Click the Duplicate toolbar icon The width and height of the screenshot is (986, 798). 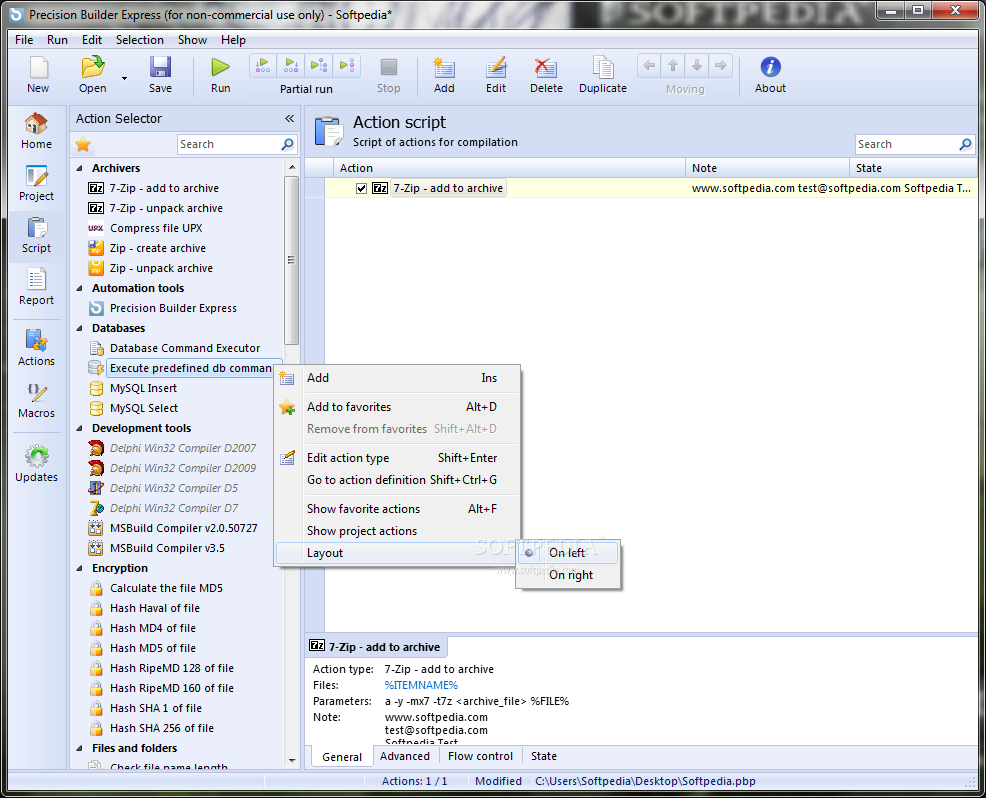[x=602, y=67]
